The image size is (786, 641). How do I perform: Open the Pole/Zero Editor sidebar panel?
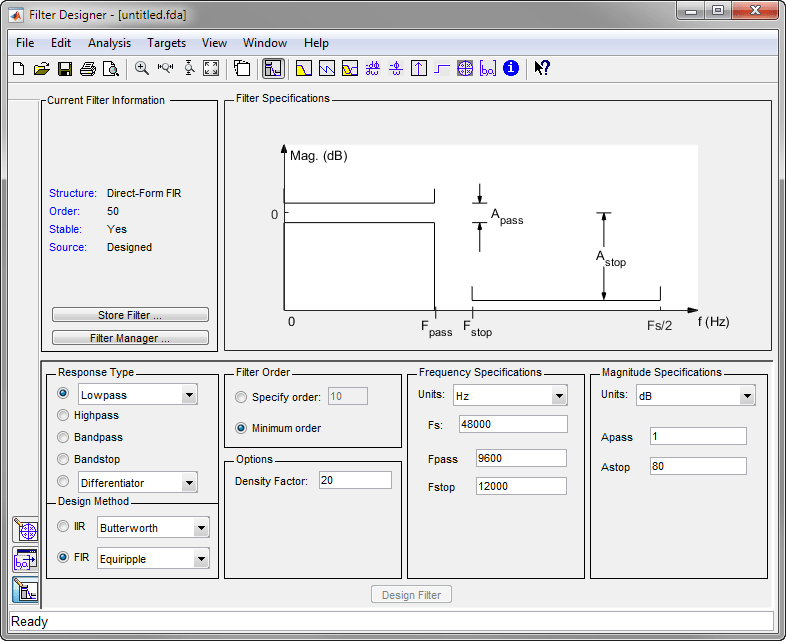pos(25,530)
